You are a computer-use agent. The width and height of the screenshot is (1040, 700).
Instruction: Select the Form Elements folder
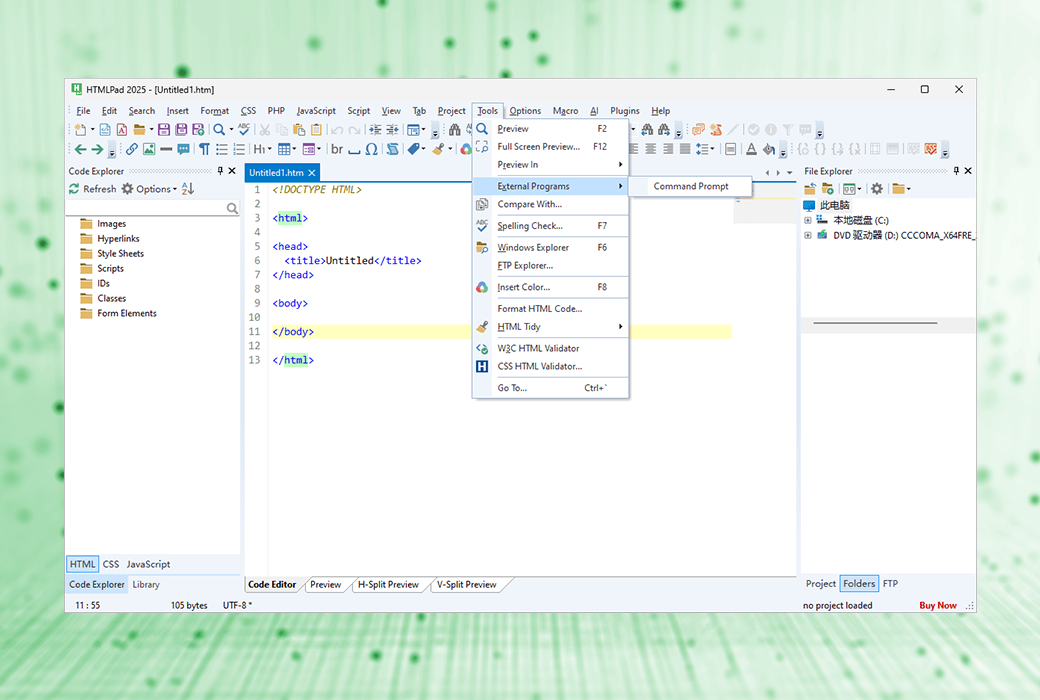click(x=119, y=313)
